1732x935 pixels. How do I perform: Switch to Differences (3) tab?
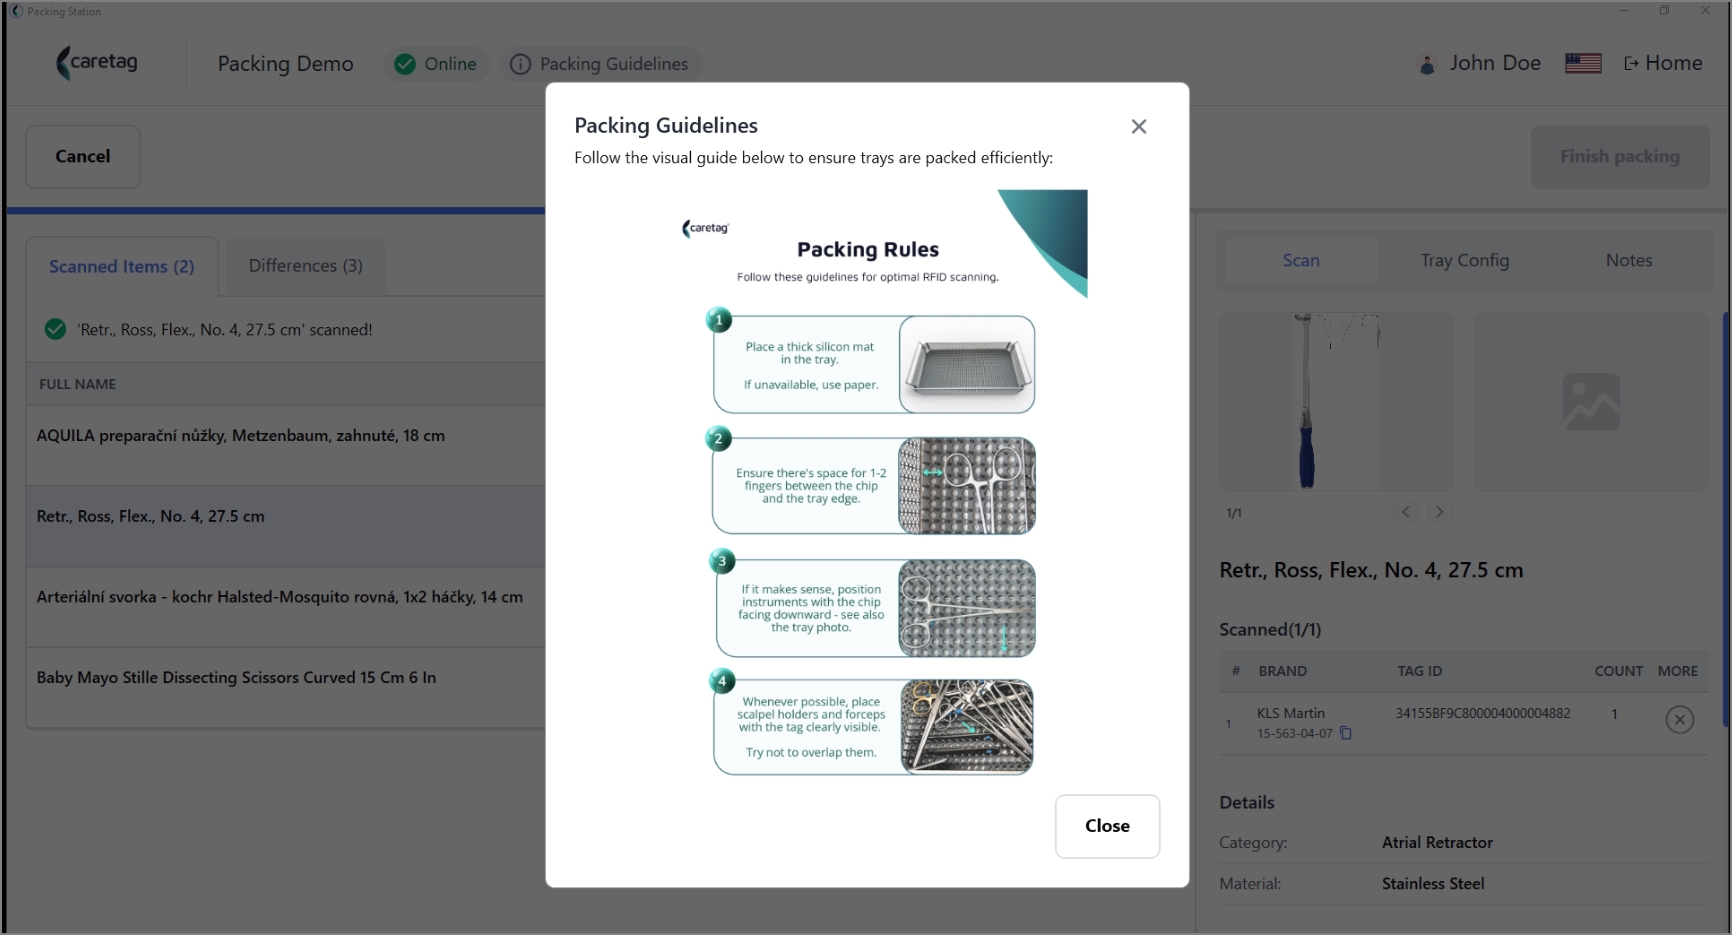coord(306,266)
